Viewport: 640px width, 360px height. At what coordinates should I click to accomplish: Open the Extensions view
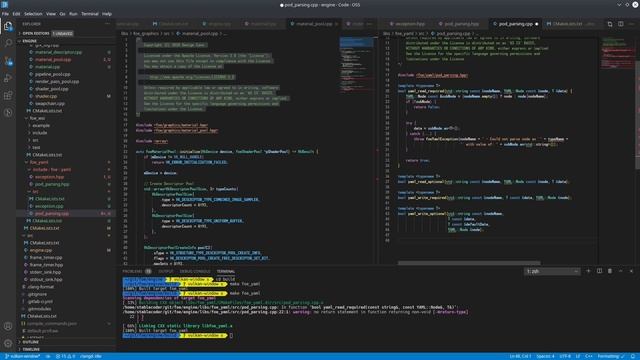coord(8,95)
